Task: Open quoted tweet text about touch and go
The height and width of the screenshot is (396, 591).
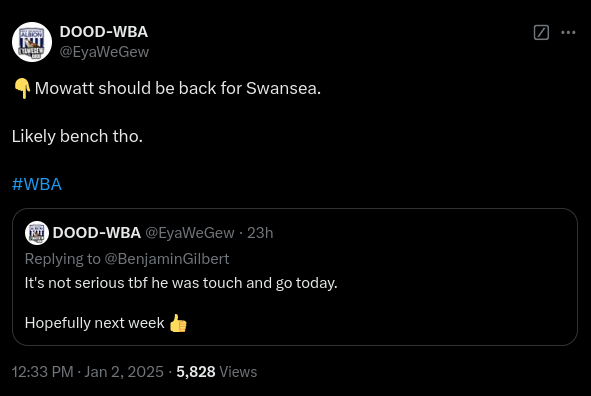Action: 181,283
